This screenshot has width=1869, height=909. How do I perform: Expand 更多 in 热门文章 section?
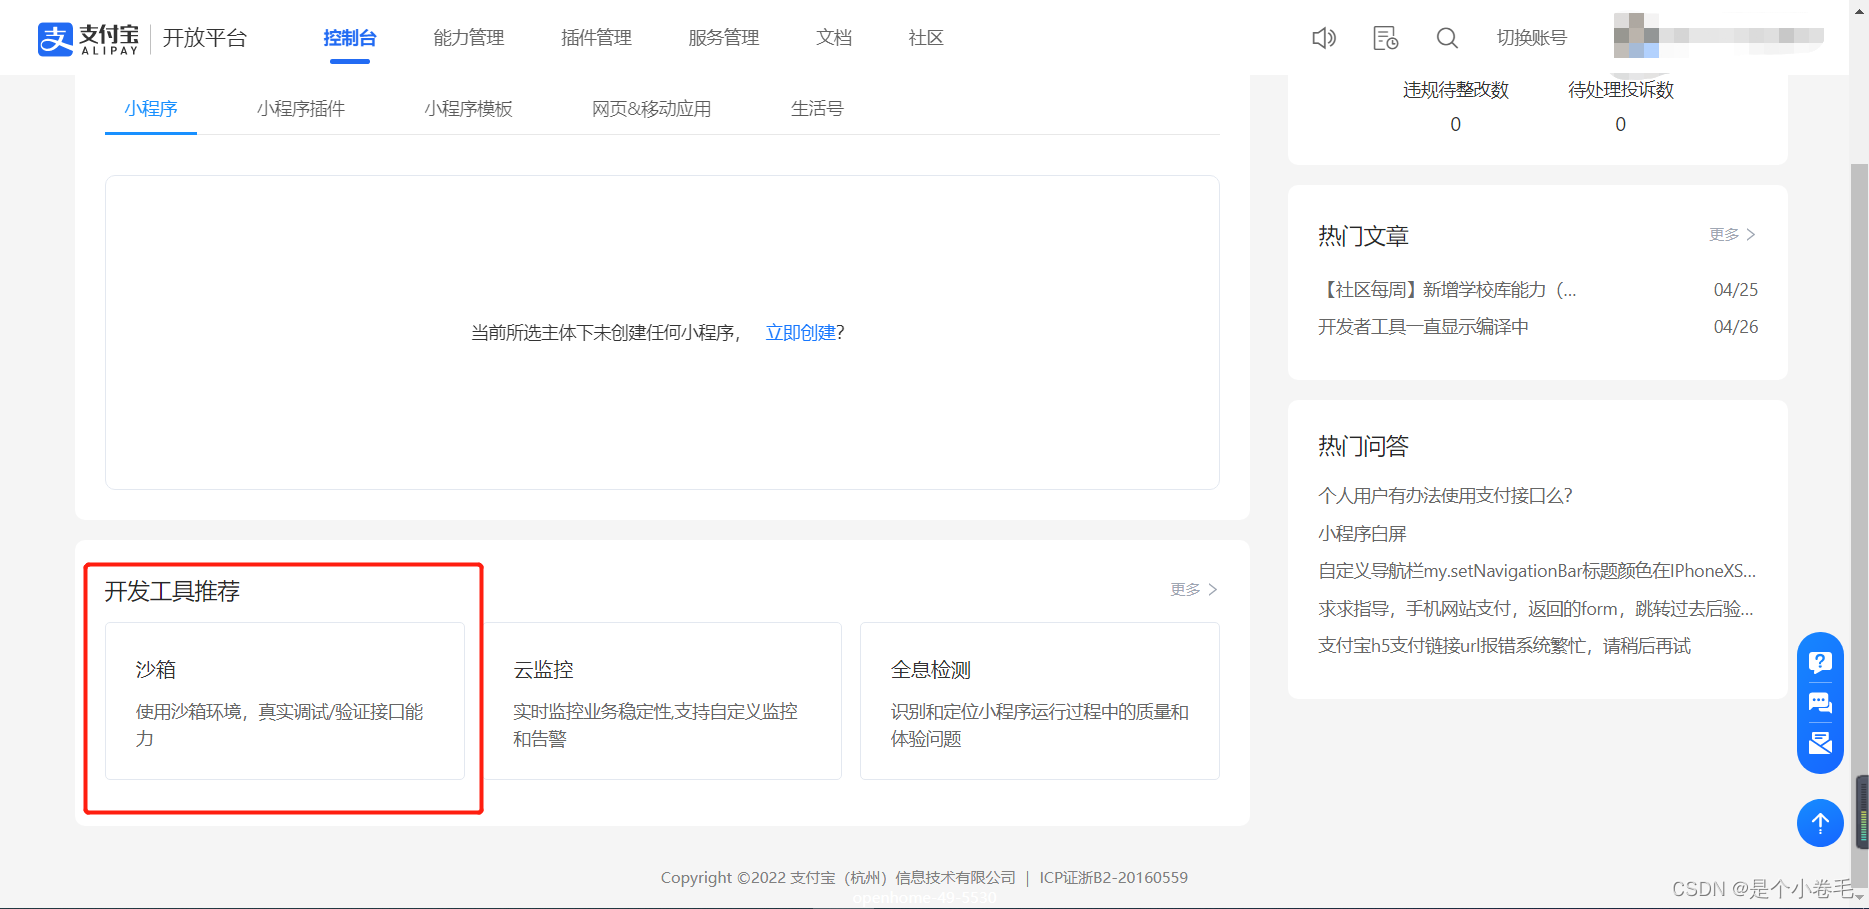[1733, 234]
